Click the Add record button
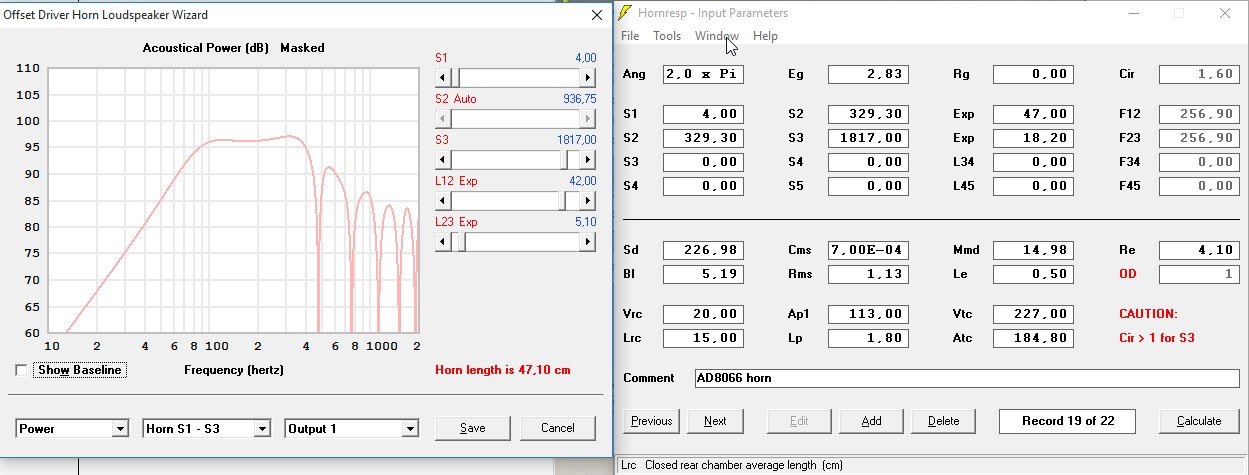Screen dimensions: 1249x475 click(871, 421)
